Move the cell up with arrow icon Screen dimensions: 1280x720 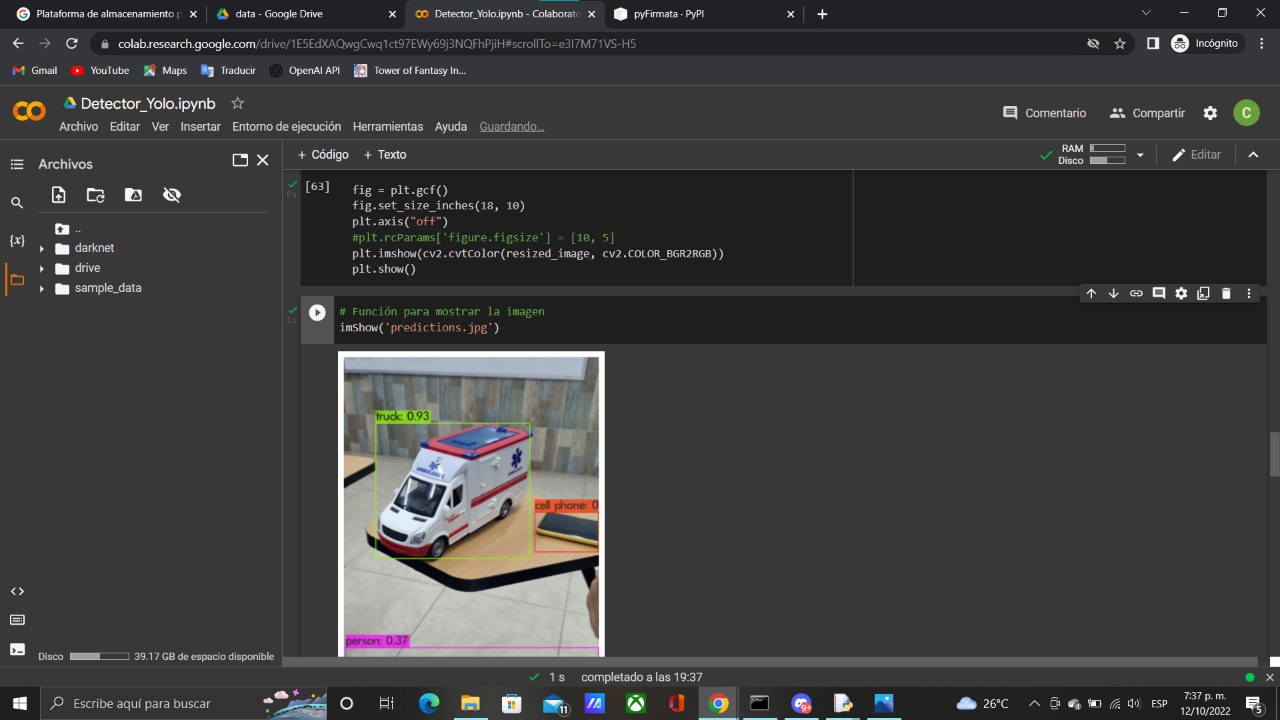(x=1091, y=293)
